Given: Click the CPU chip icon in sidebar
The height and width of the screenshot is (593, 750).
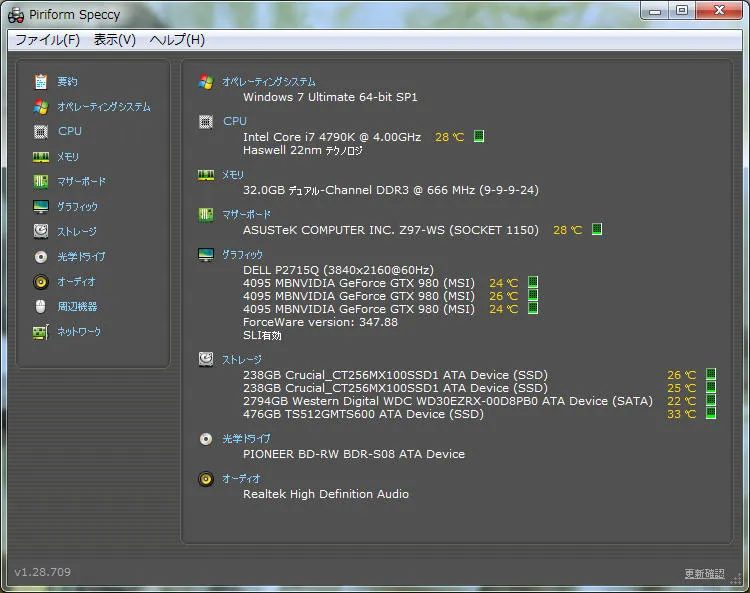Looking at the screenshot, I should [x=41, y=132].
